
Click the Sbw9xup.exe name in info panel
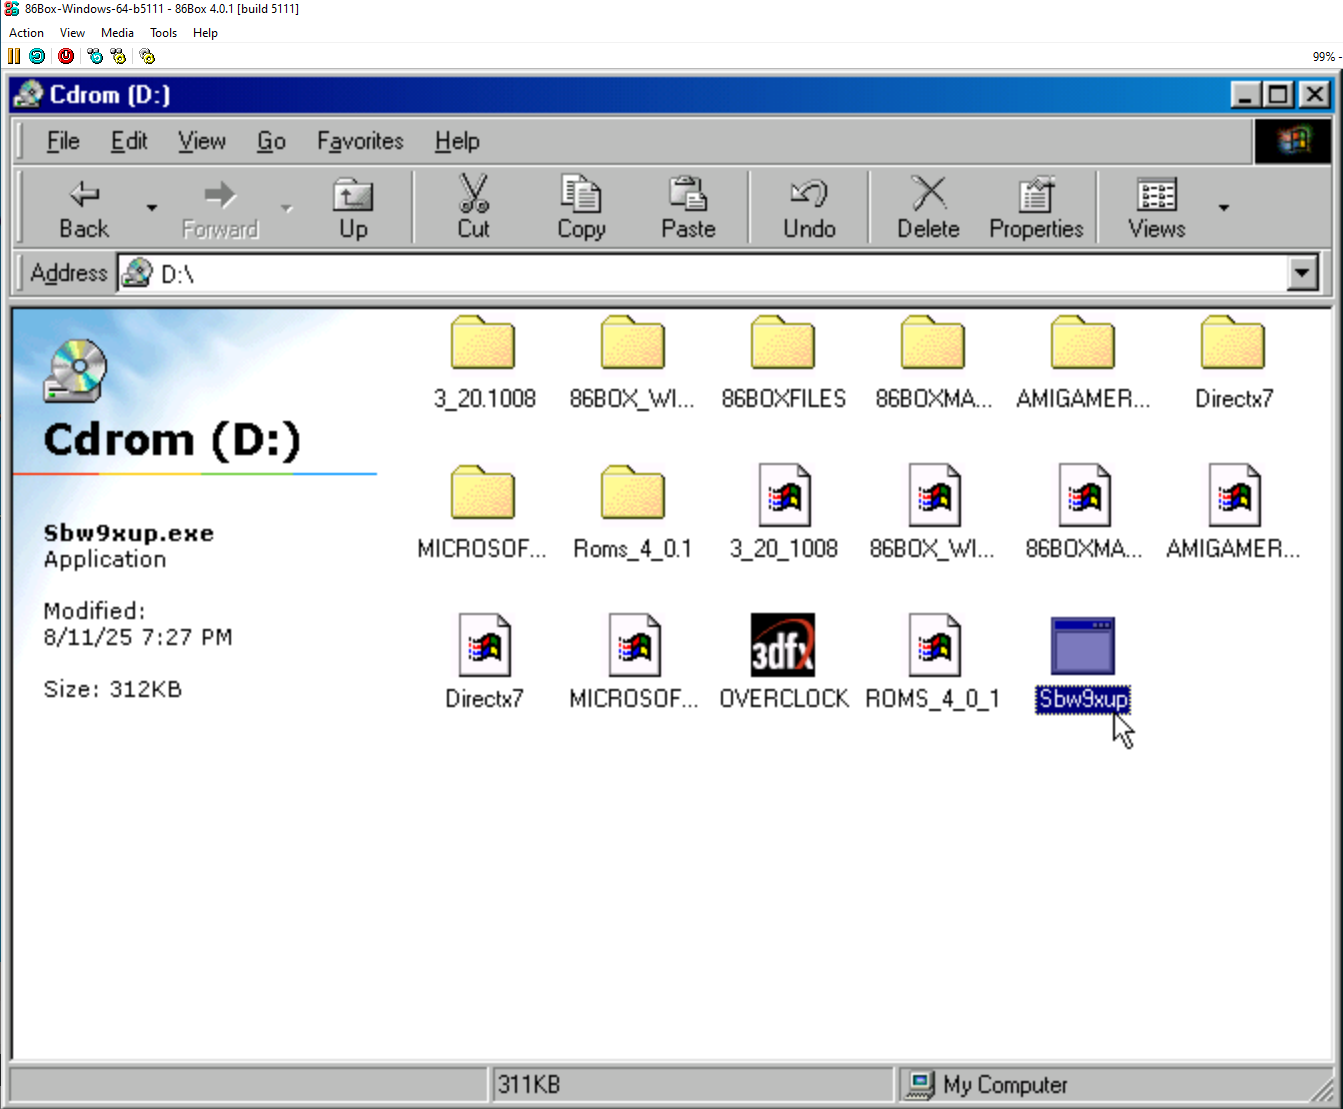[x=128, y=533]
